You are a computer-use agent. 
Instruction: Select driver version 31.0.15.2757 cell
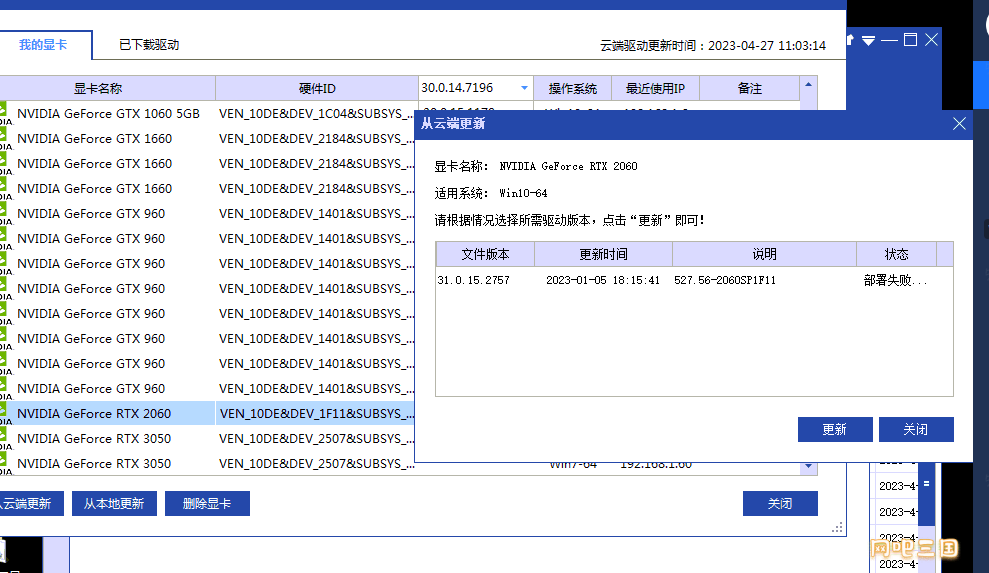474,280
